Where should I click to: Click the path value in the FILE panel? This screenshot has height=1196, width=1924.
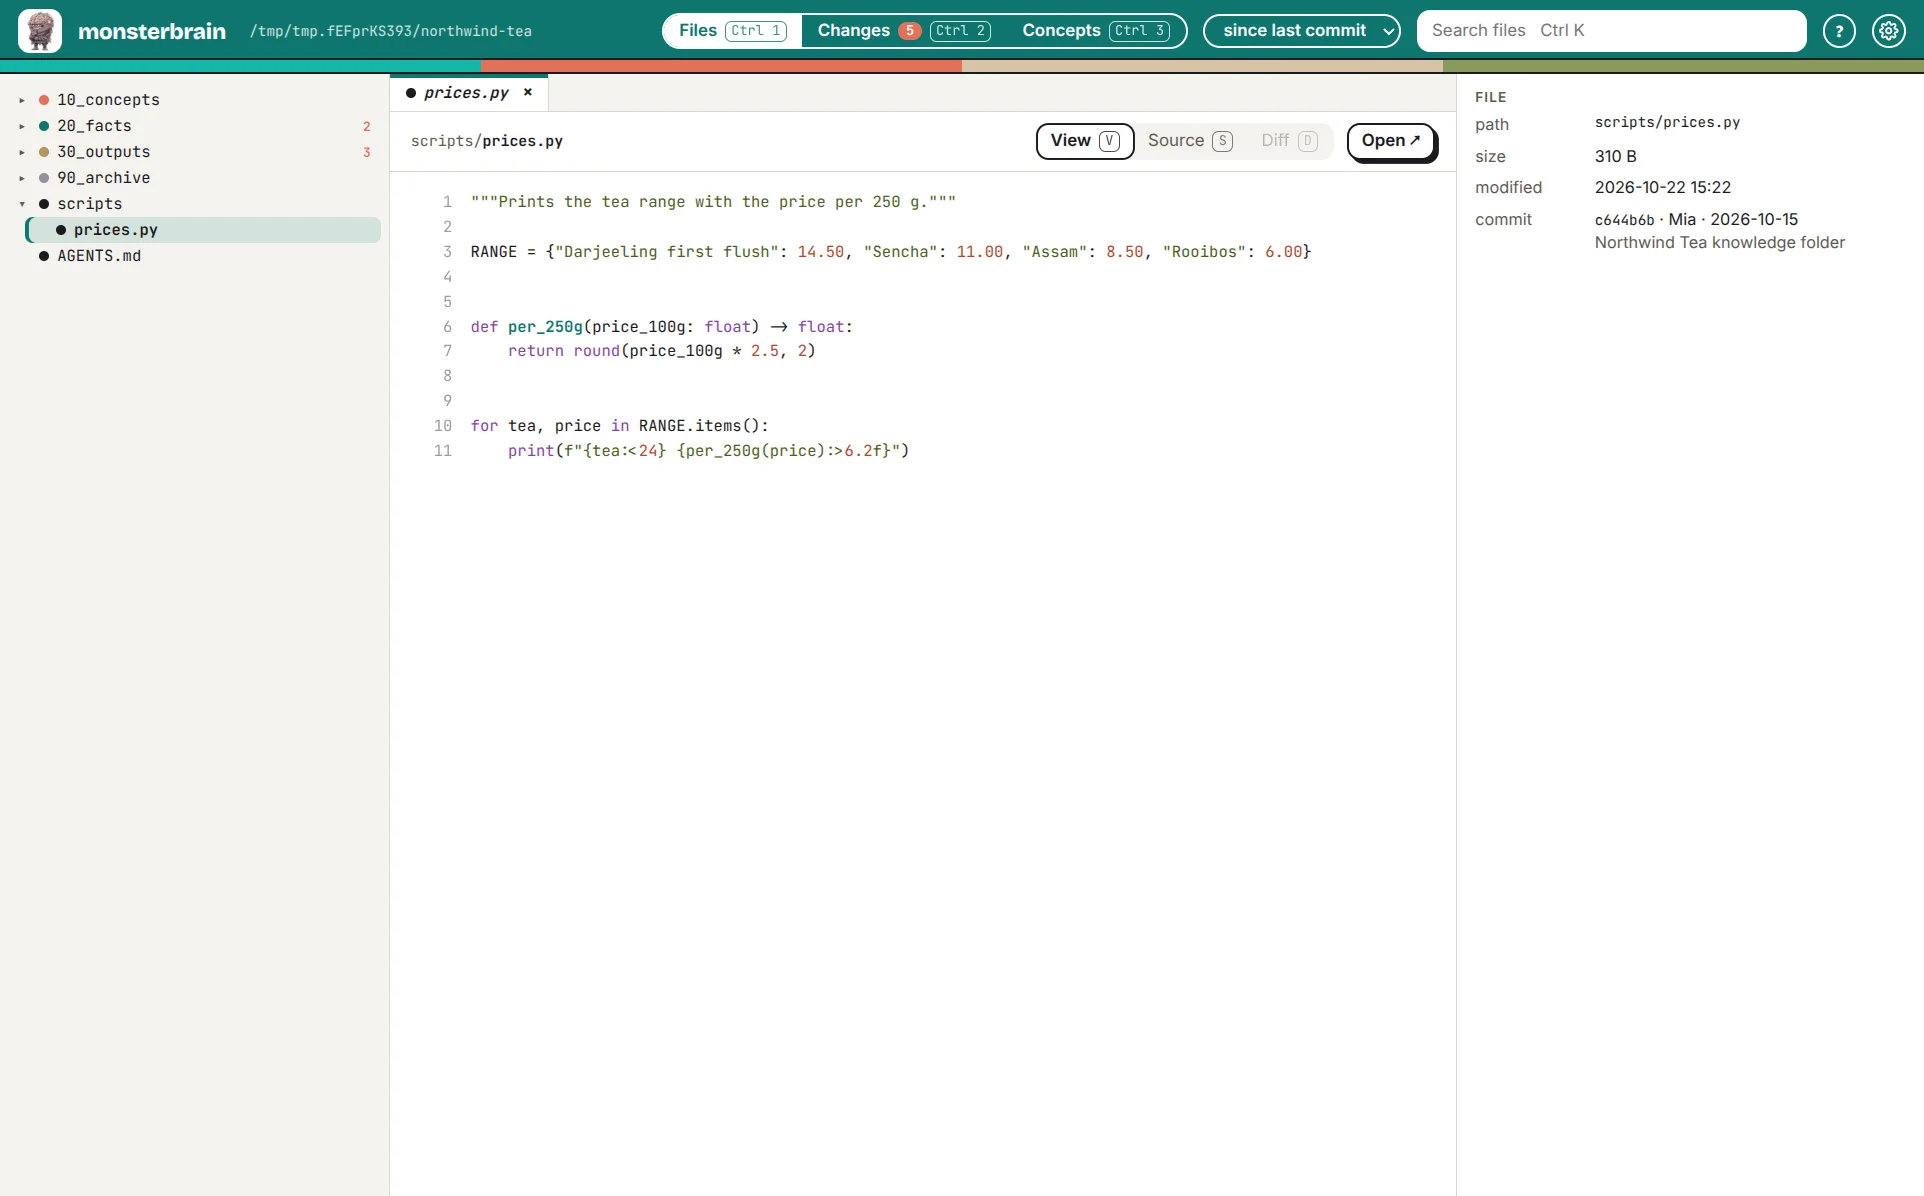click(x=1667, y=122)
